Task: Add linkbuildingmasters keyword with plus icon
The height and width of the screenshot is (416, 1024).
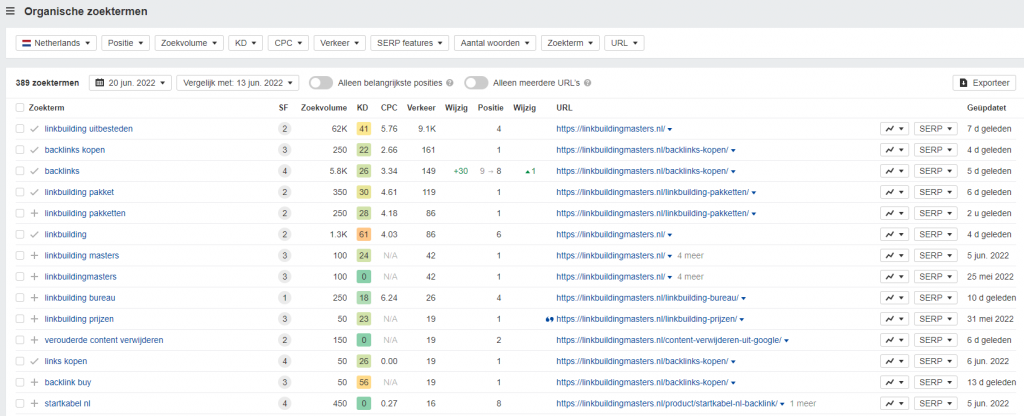Action: click(35, 277)
